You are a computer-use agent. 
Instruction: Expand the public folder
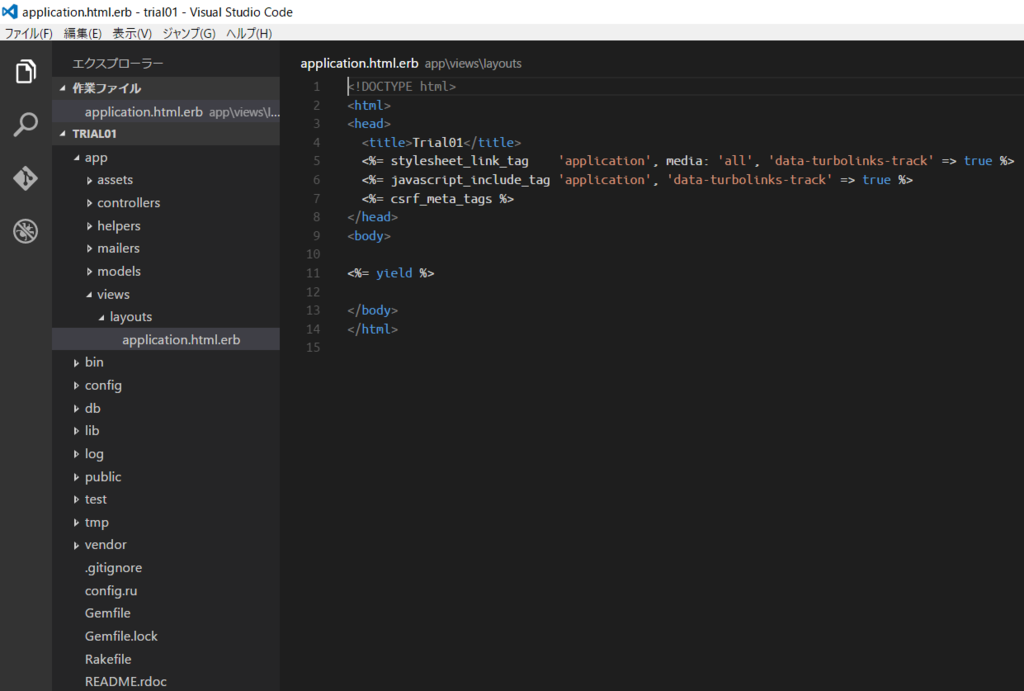tap(76, 477)
